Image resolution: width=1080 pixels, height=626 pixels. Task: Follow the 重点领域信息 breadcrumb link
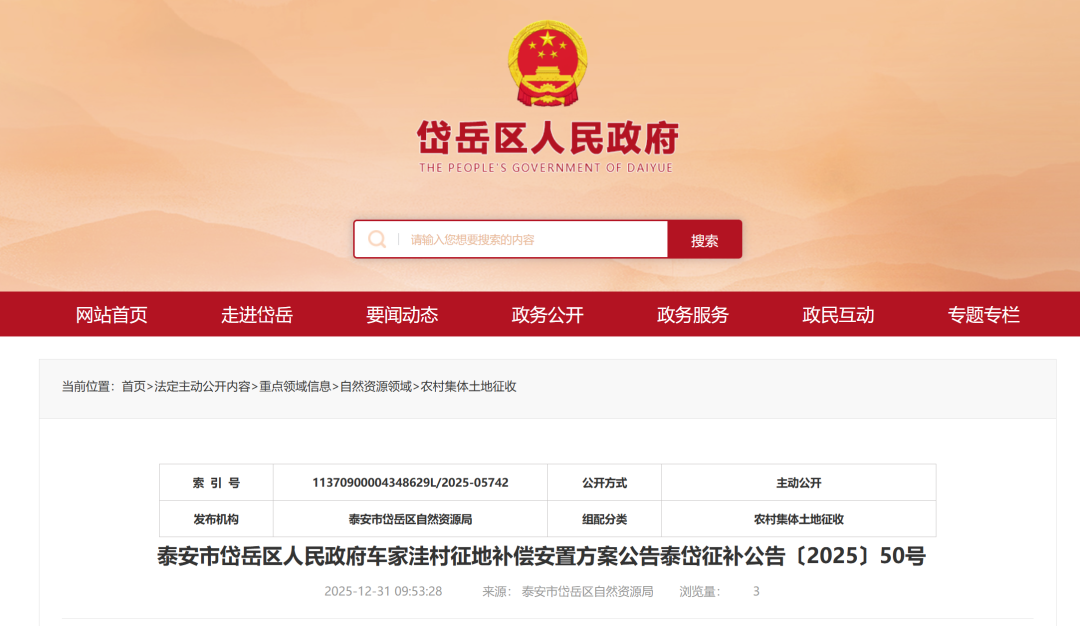[x=295, y=386]
